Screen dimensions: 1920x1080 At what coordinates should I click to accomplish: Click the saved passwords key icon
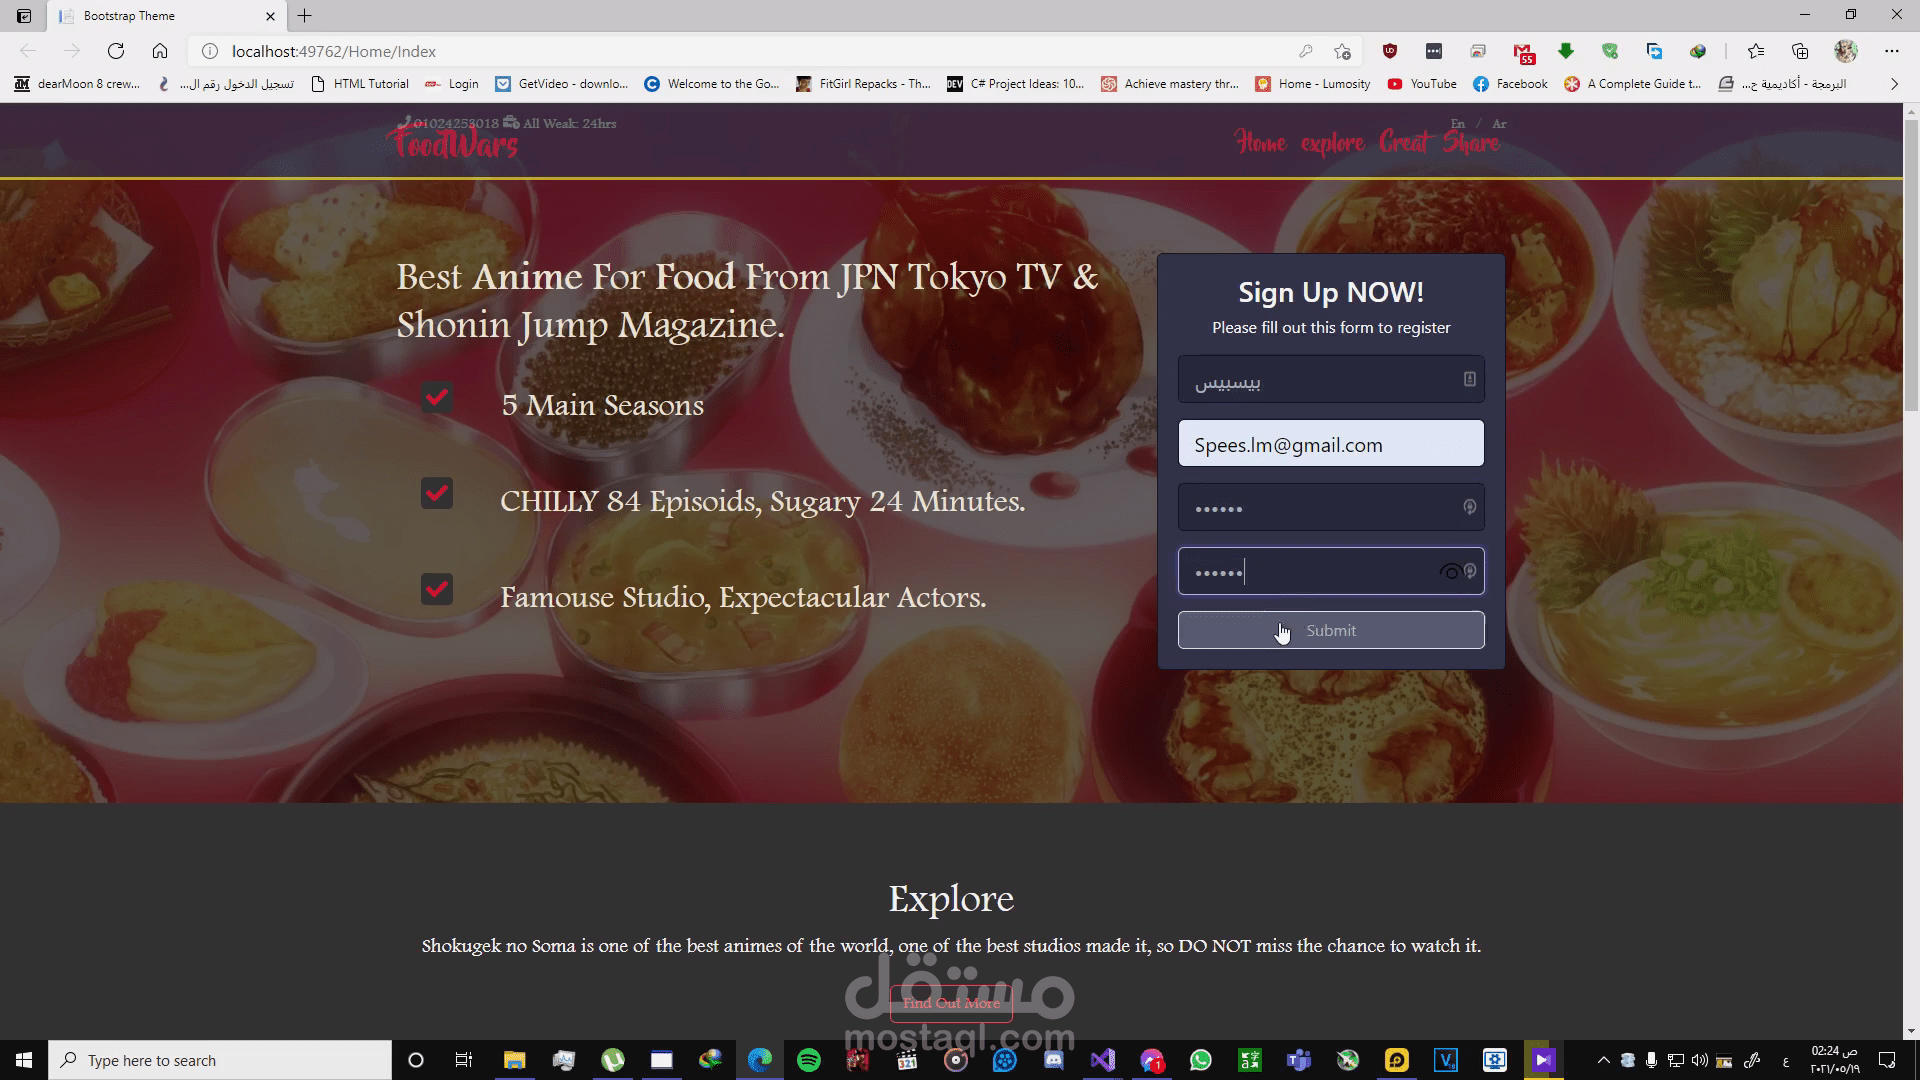click(x=1305, y=51)
